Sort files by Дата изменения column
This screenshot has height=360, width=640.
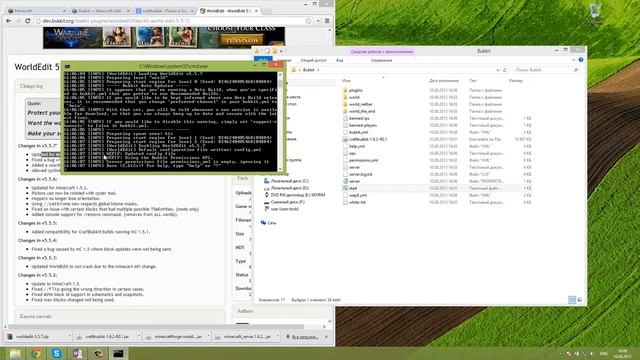pyautogui.click(x=444, y=81)
